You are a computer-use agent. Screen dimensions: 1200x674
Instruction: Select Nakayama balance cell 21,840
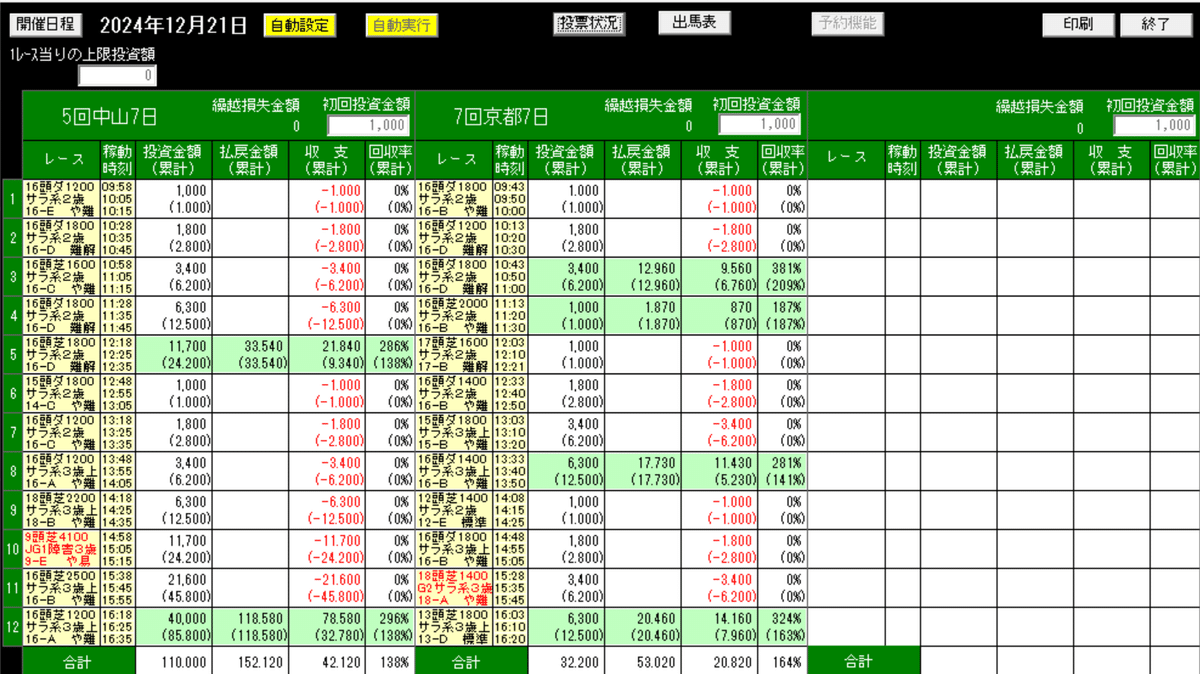(327, 354)
